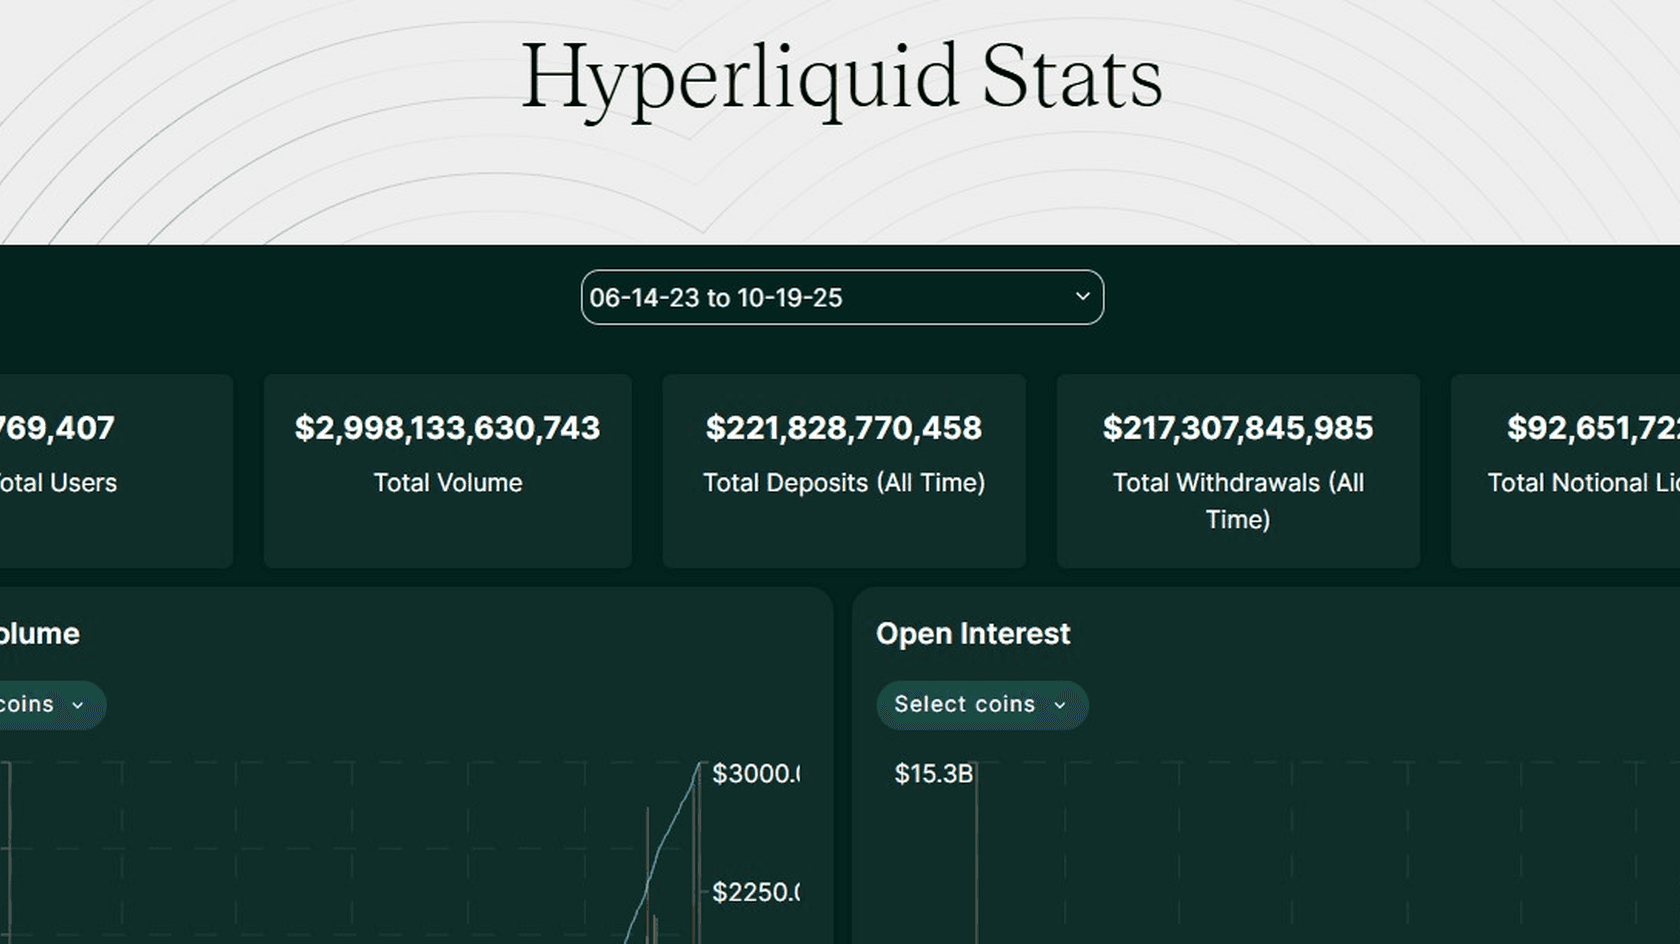Click the Total Users label
This screenshot has height=944, width=1680.
[x=58, y=483]
